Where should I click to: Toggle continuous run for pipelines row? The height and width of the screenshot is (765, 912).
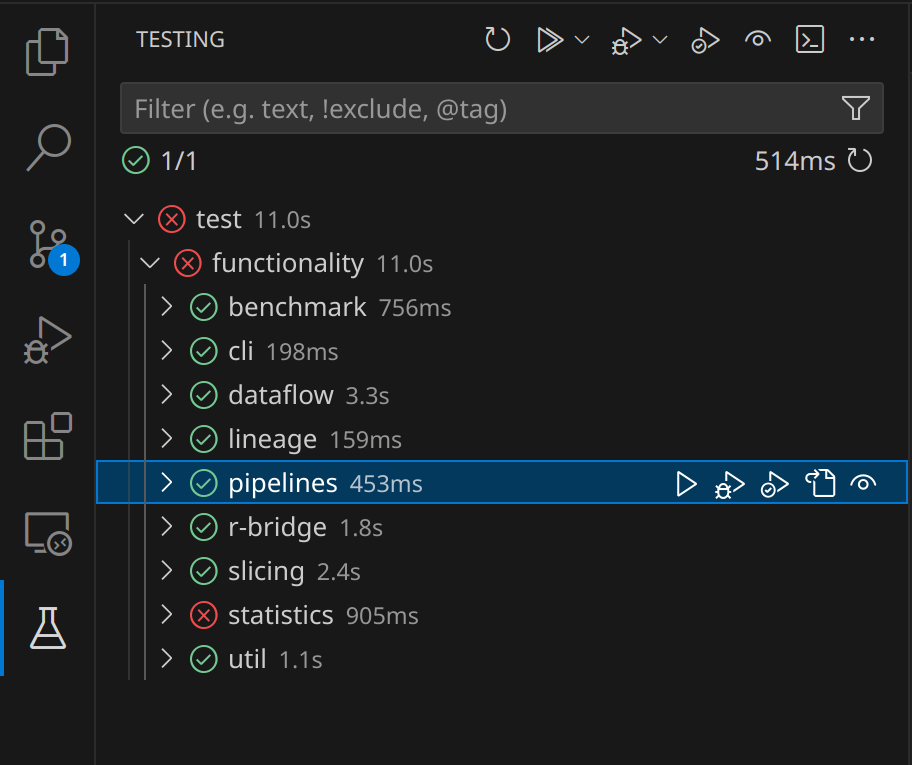(863, 484)
